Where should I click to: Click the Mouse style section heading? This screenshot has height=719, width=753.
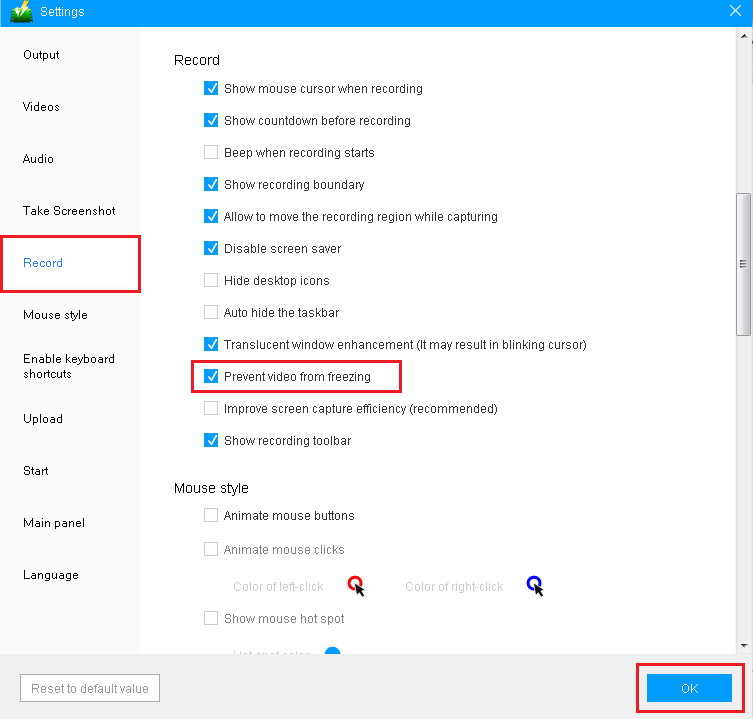(x=211, y=488)
